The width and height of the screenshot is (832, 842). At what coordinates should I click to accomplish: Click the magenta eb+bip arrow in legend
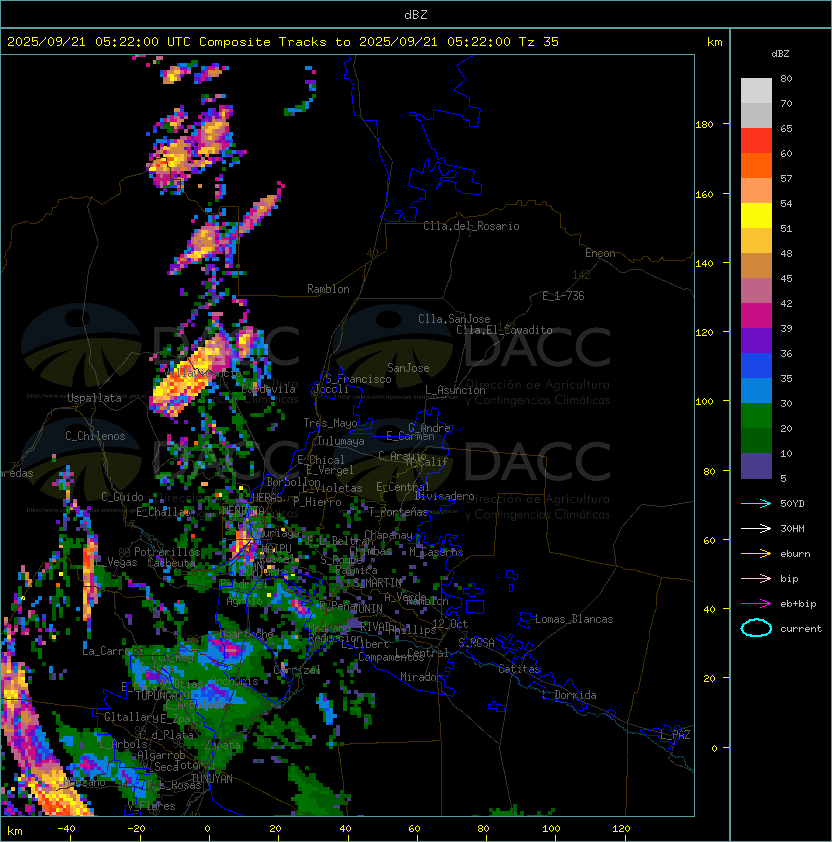tap(756, 604)
